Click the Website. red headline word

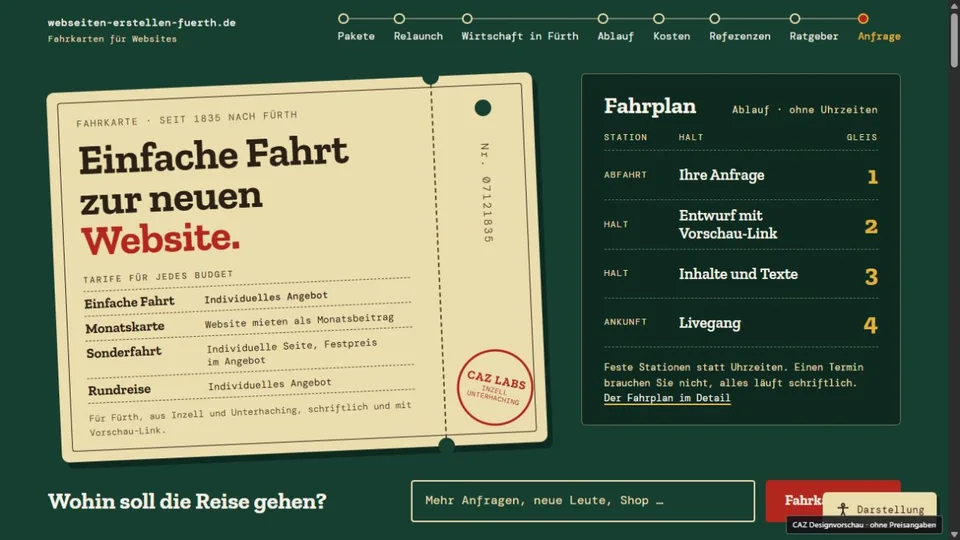(x=160, y=239)
